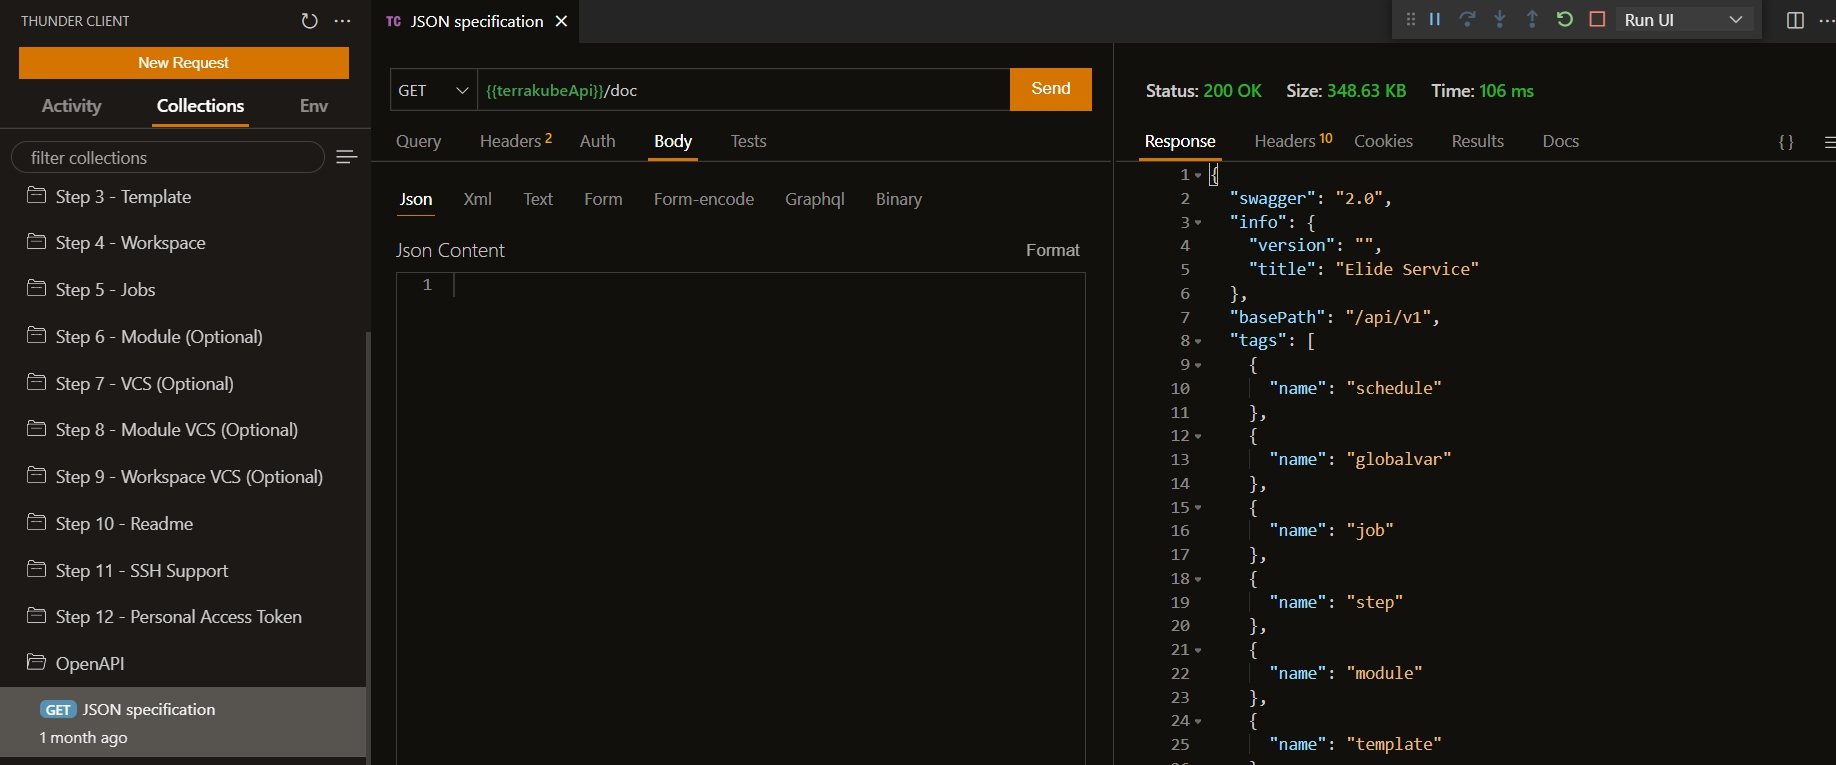Open the collections menu icon beside filter
Screen dimensions: 1836x765
click(346, 157)
